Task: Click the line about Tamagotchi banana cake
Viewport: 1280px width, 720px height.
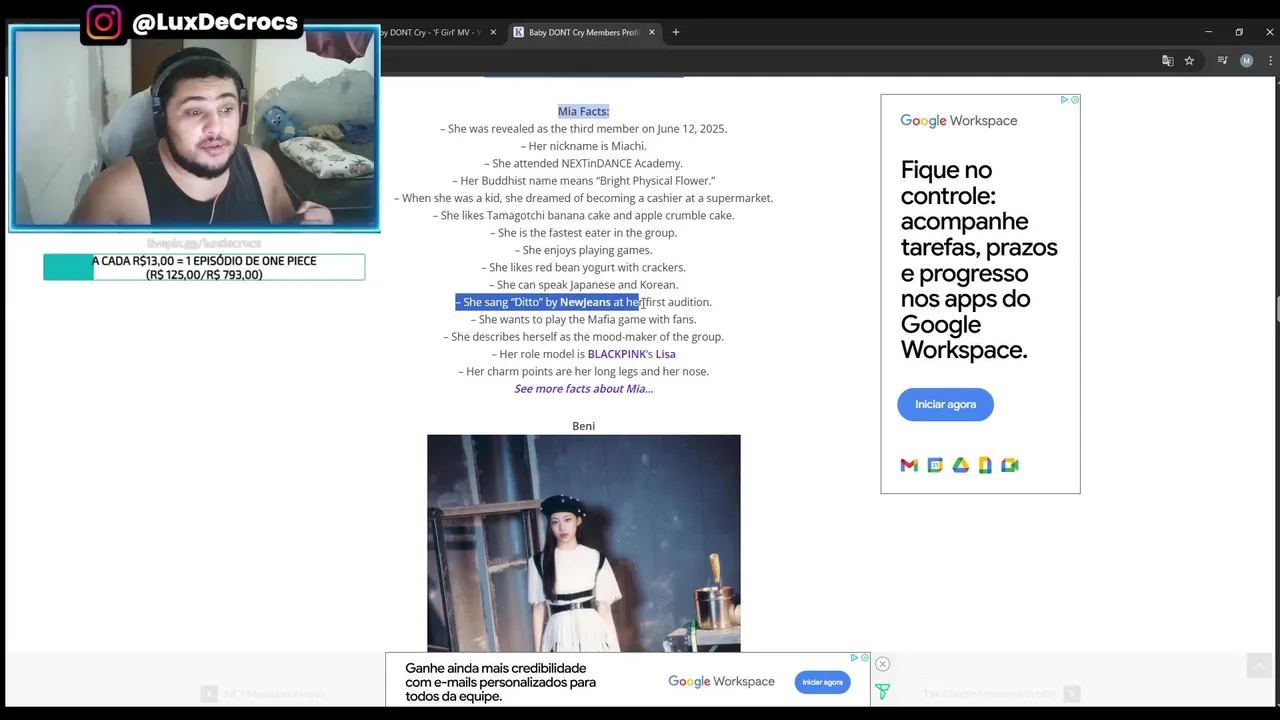Action: (584, 216)
